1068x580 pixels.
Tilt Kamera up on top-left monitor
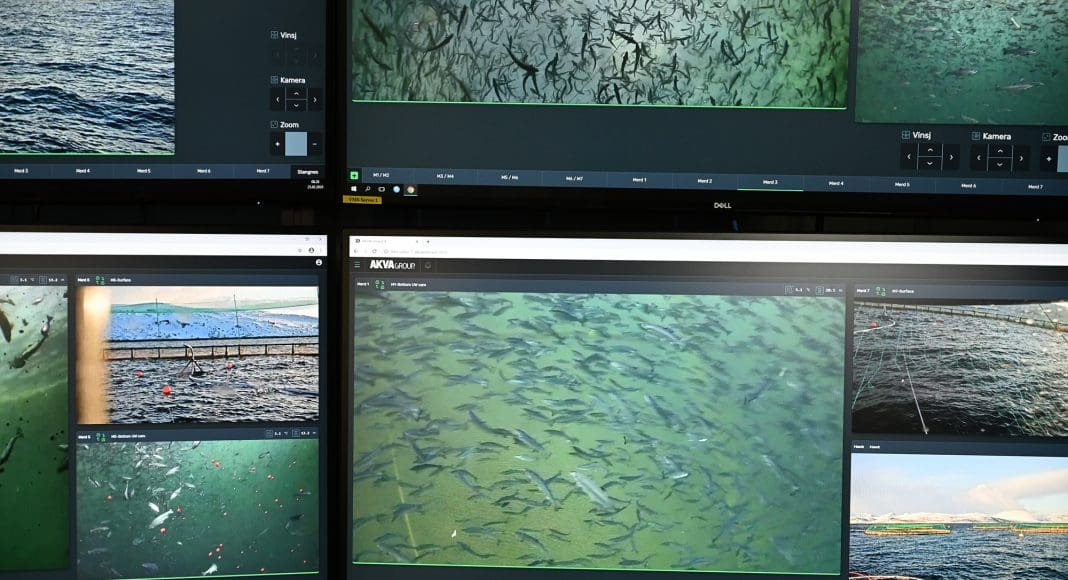[x=296, y=94]
